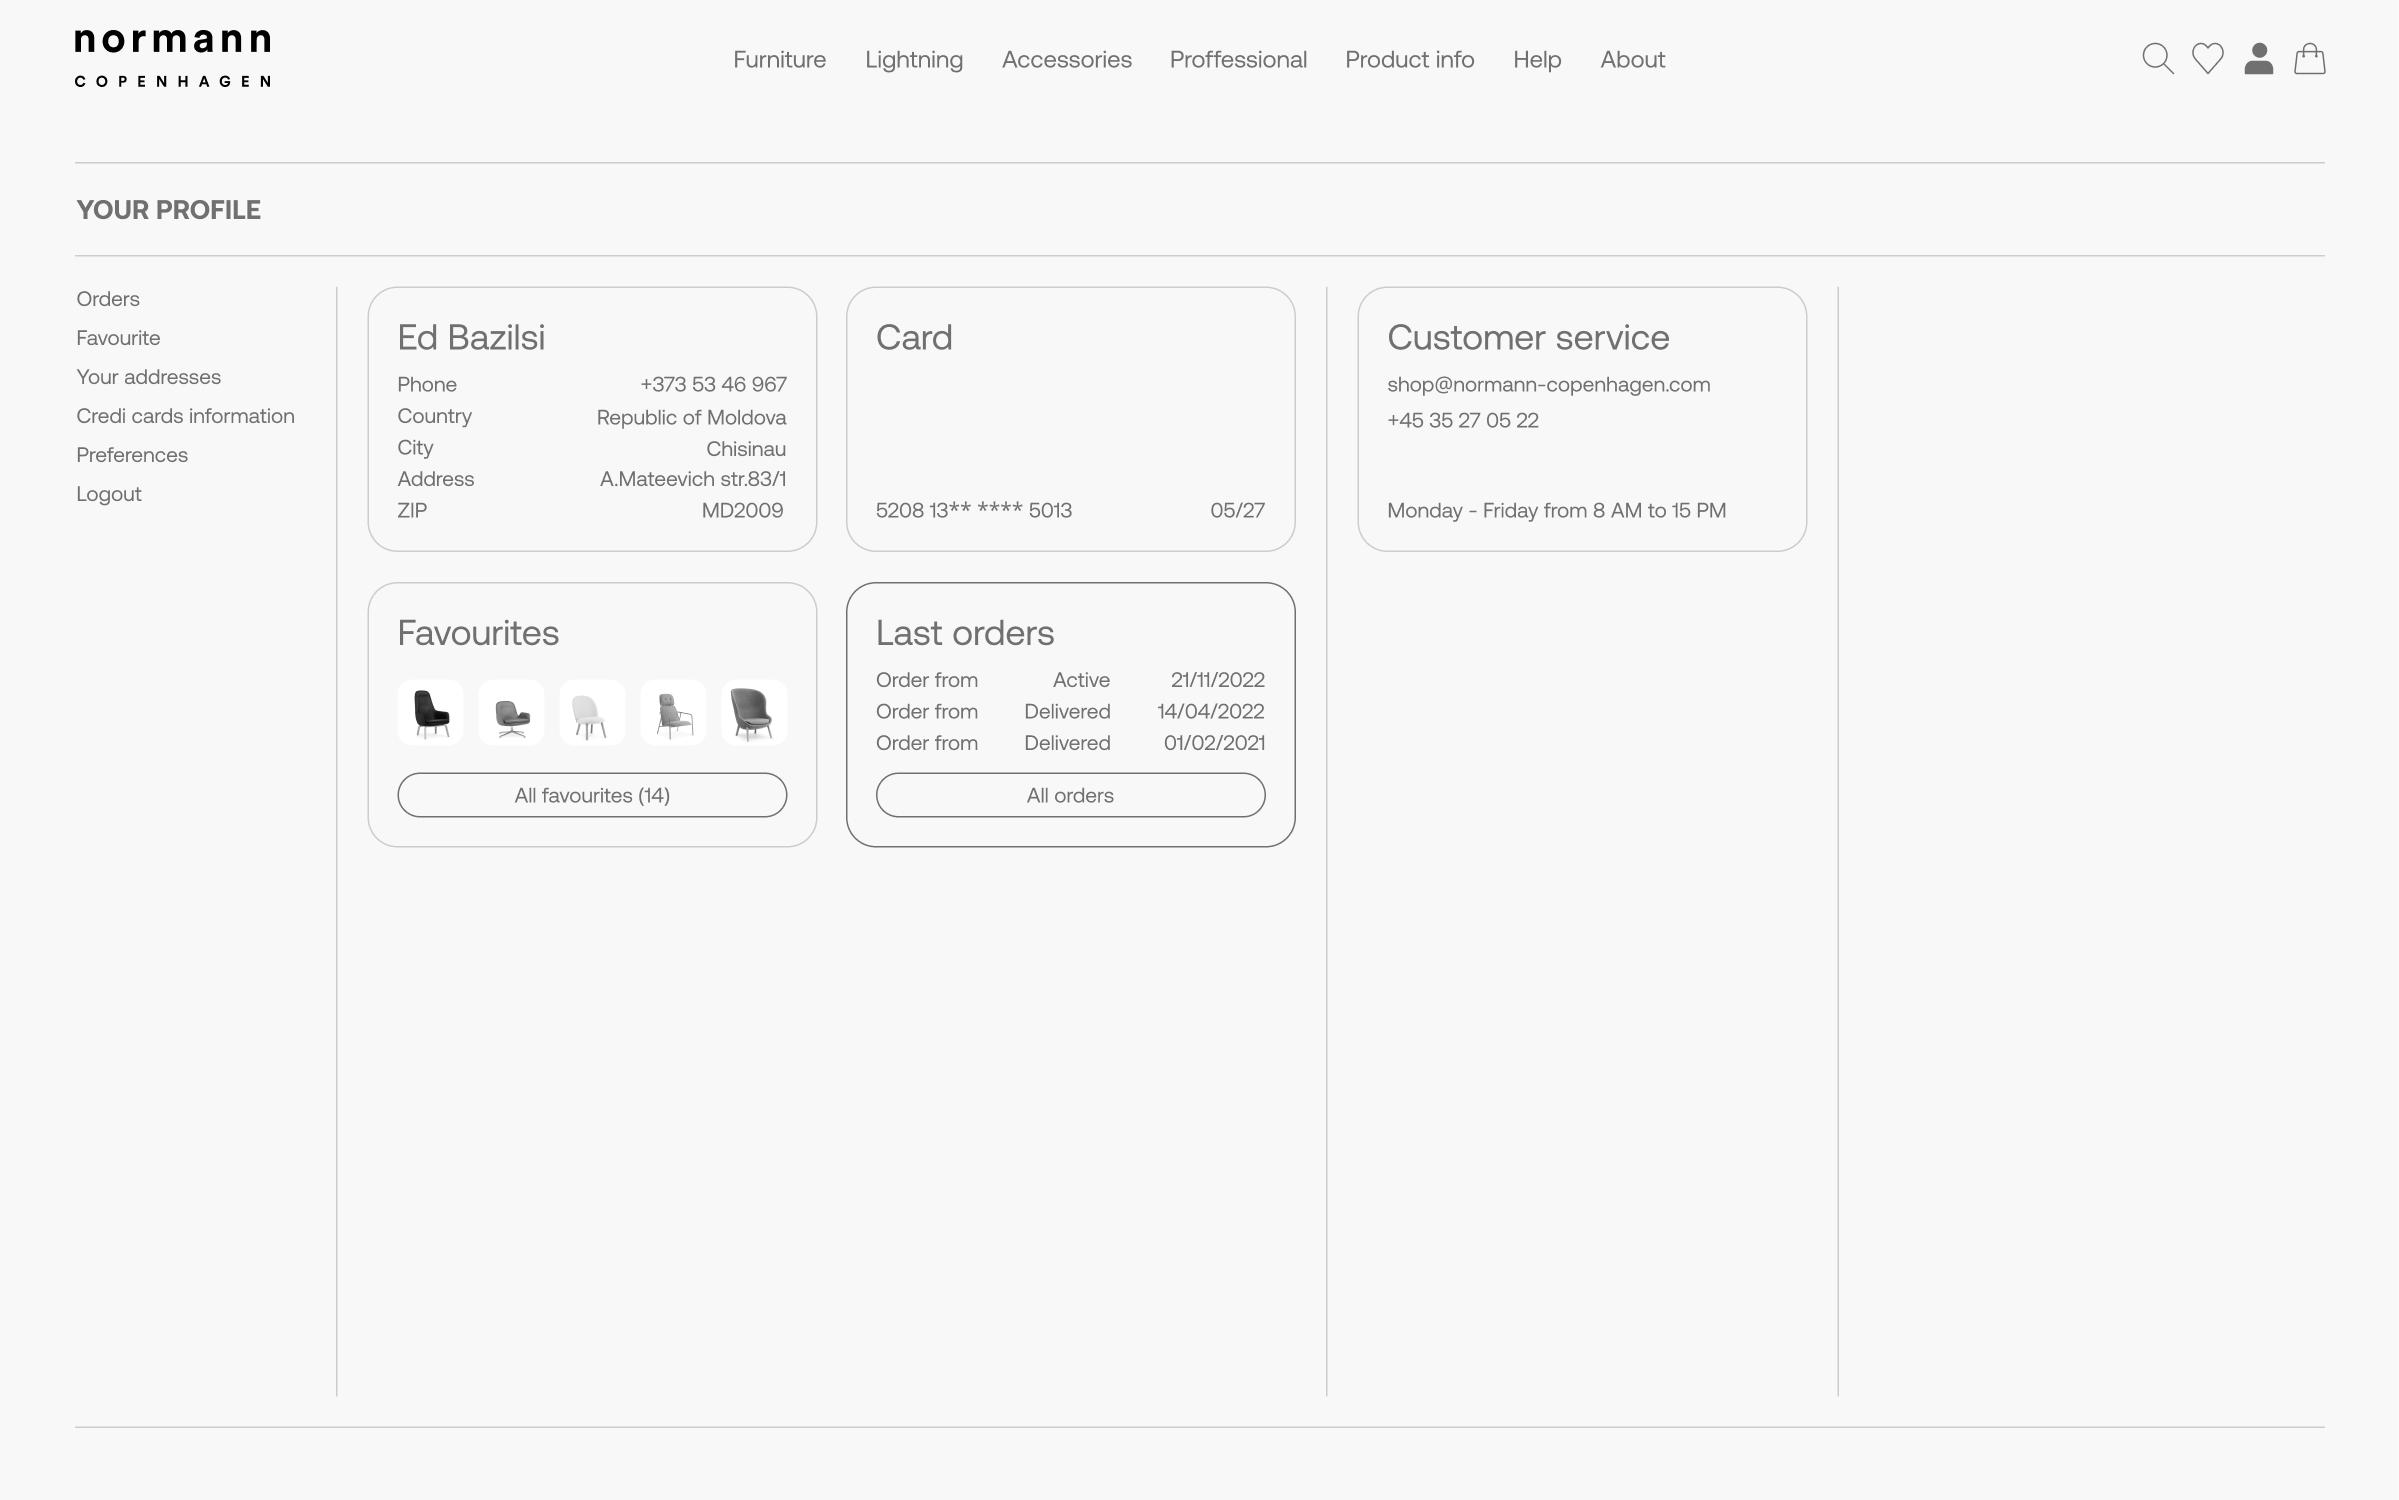Click the account profile icon

[2258, 59]
